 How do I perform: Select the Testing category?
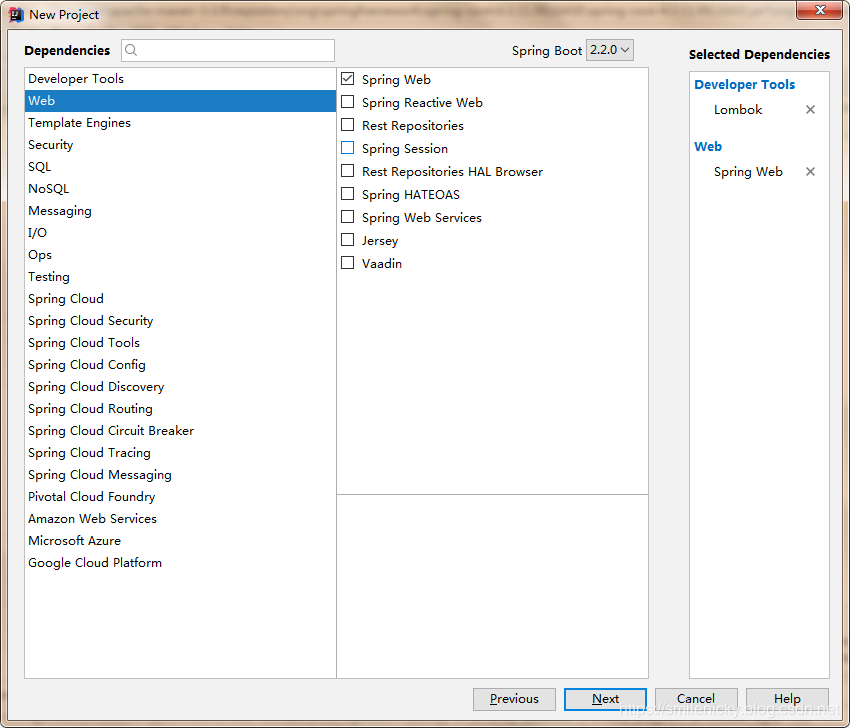(180, 277)
